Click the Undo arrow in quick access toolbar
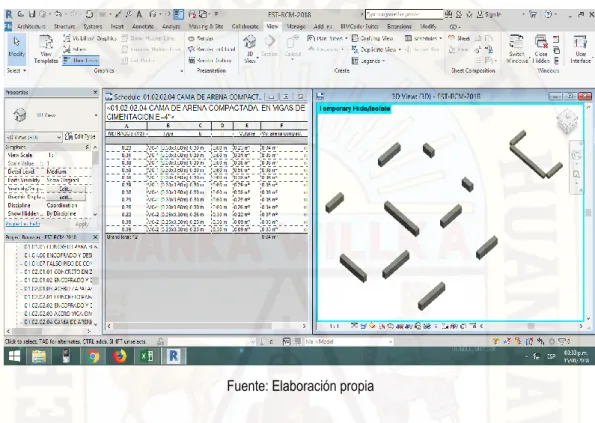 coord(58,14)
